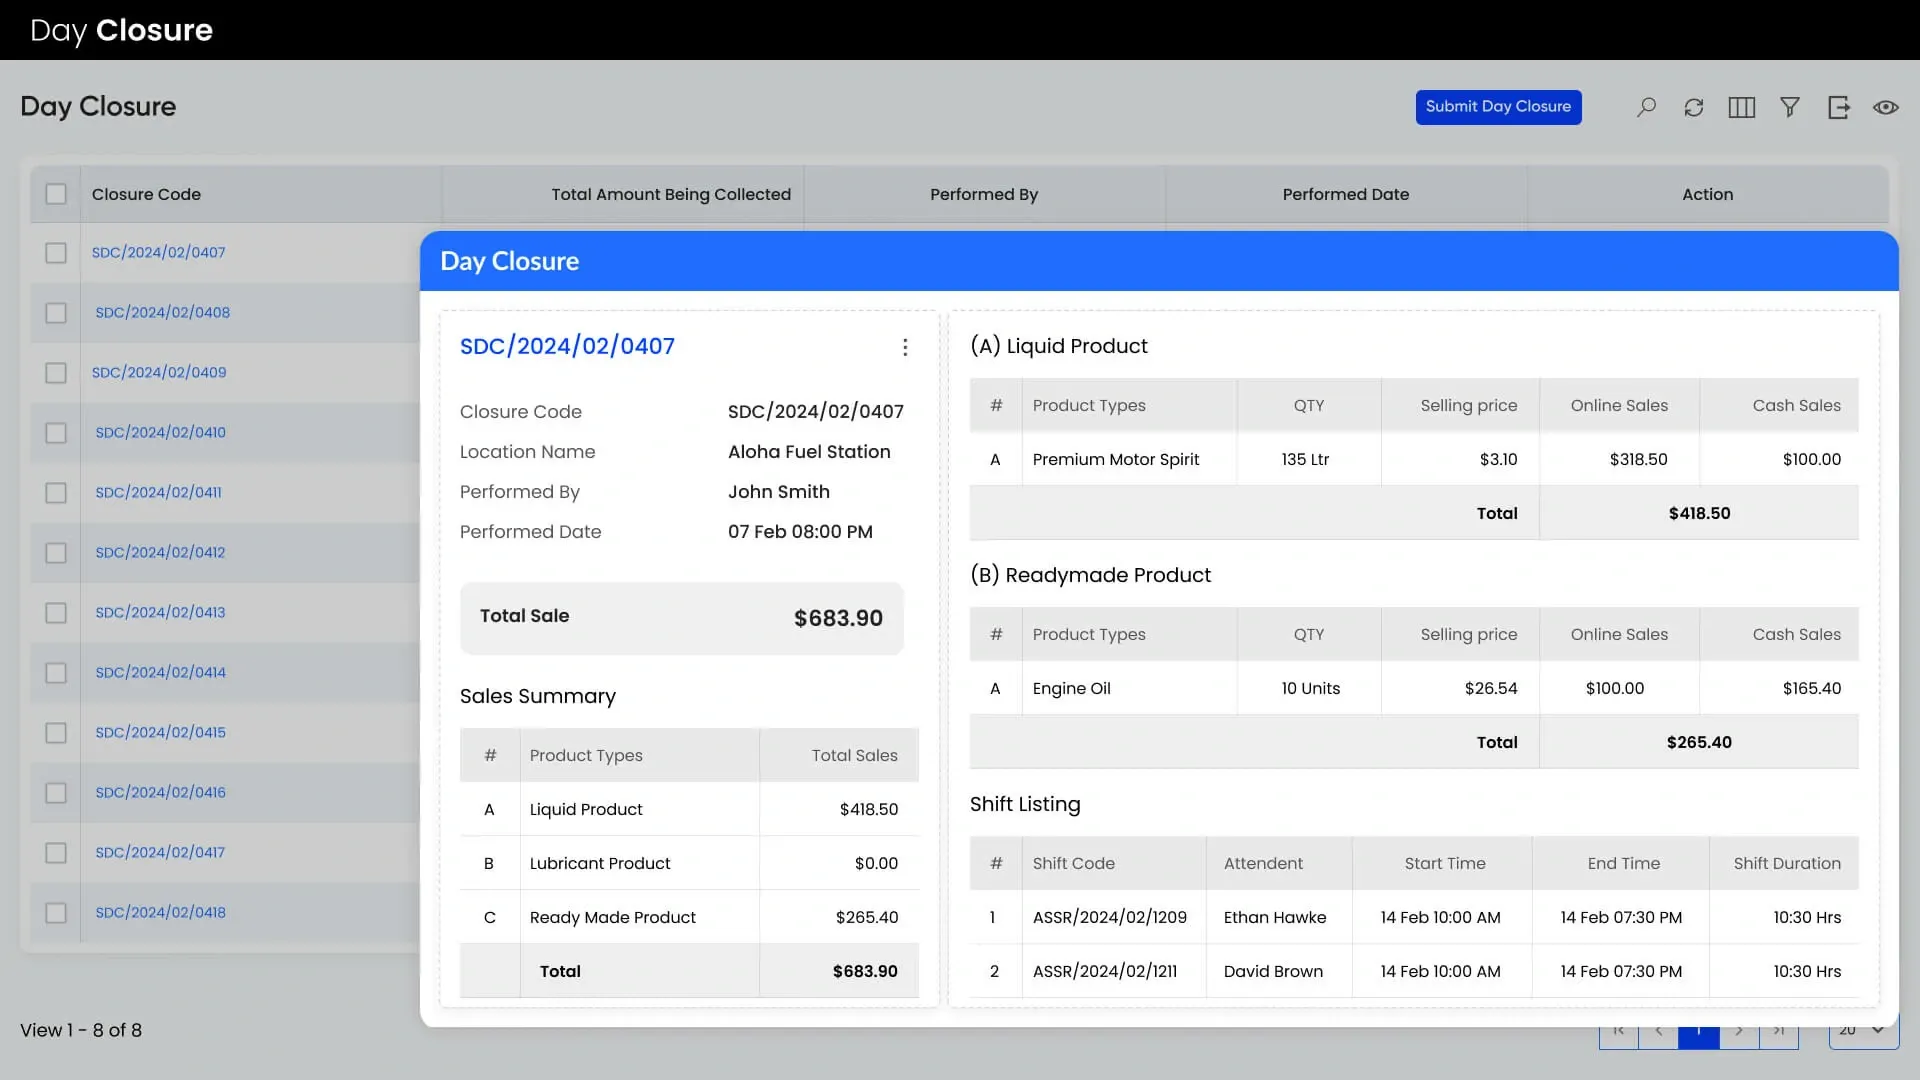Click the refresh icon in toolbar
1920x1080 pixels.
point(1693,107)
